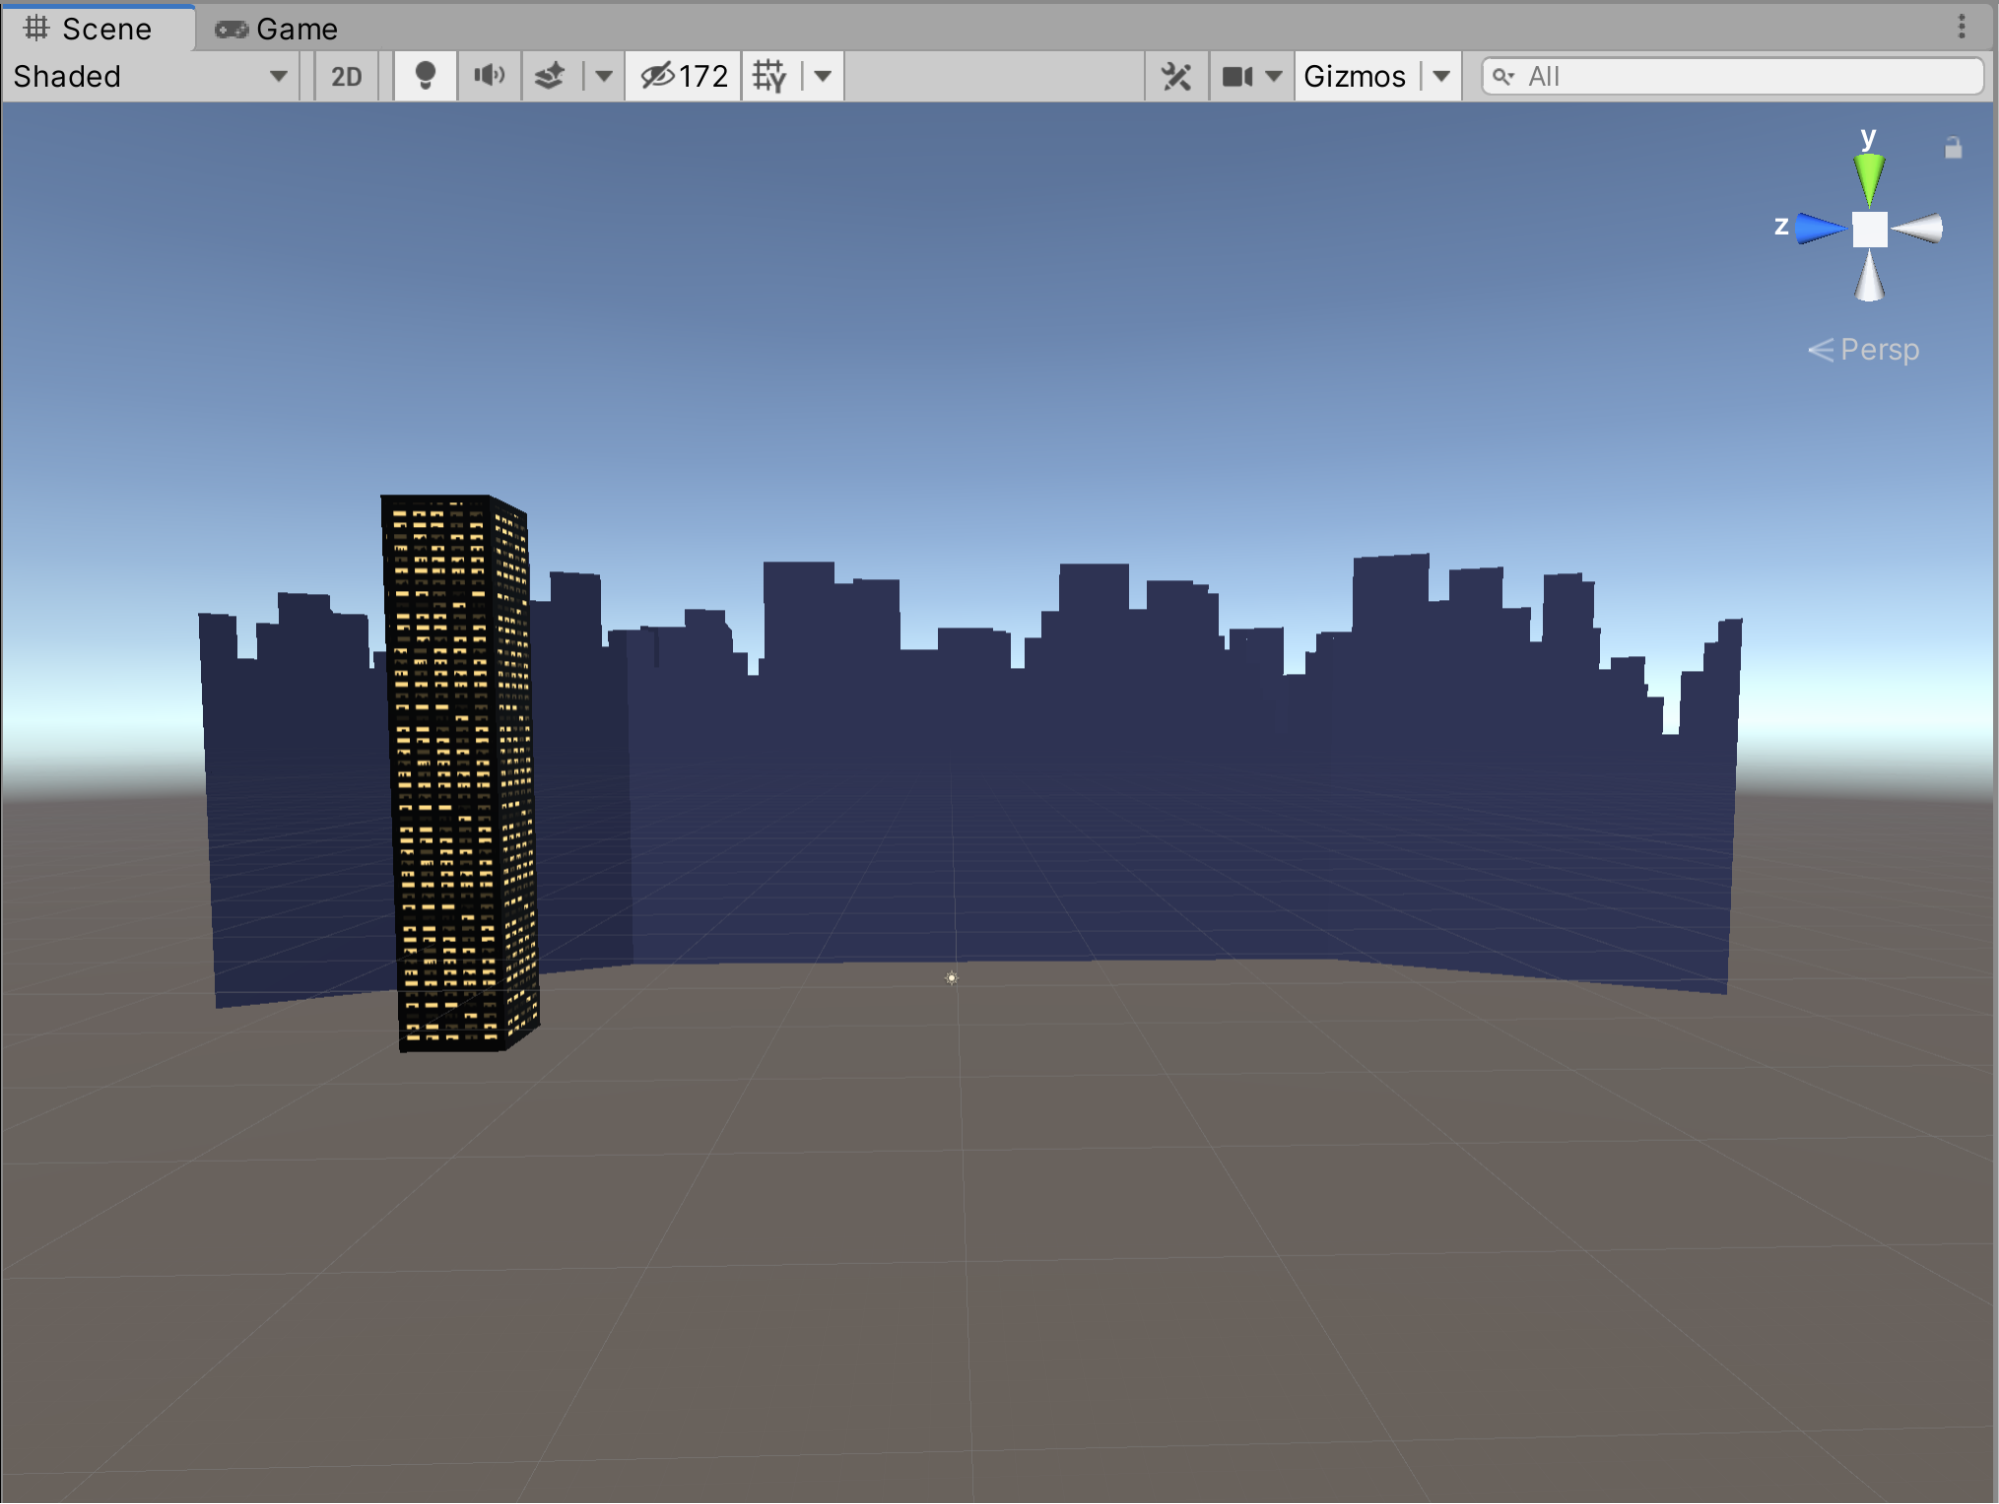1999x1504 pixels.
Task: Open the effects dropdown next to the fx icon
Action: [x=604, y=76]
